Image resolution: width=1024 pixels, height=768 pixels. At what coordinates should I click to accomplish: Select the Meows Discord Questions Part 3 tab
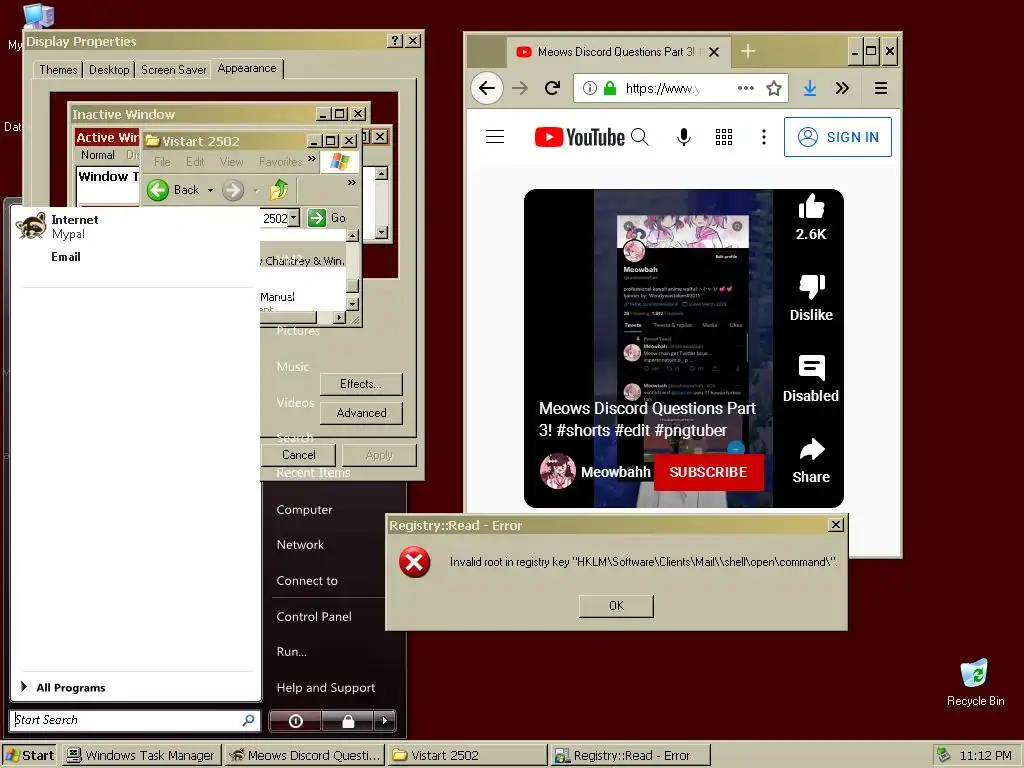tap(618, 52)
